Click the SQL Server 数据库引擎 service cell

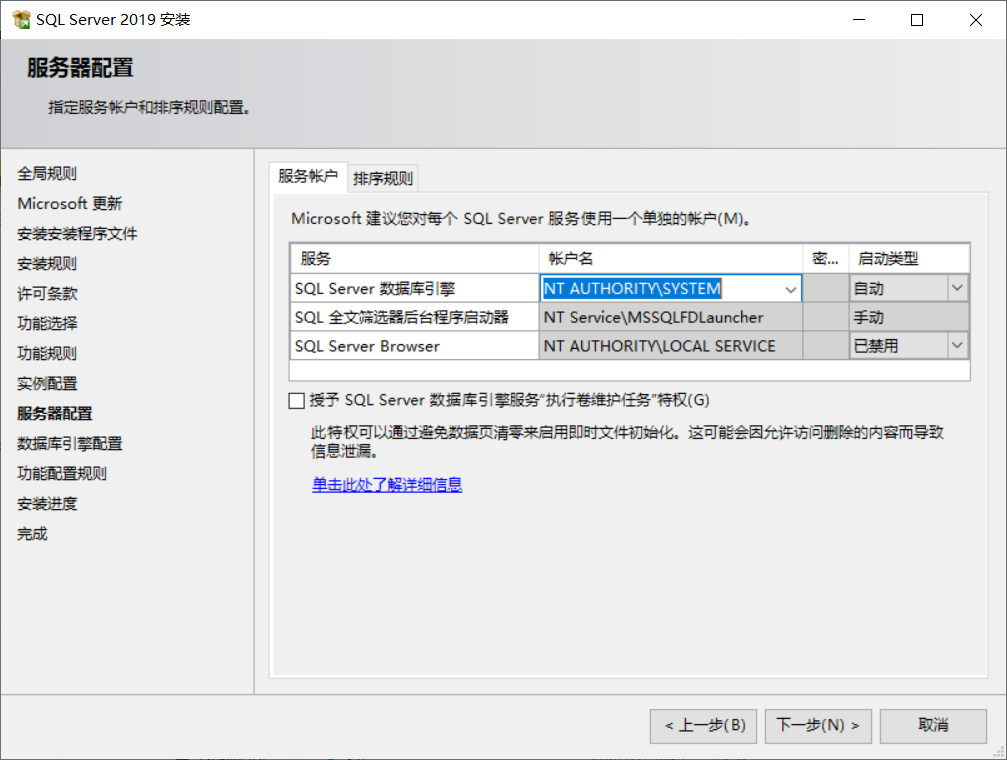tap(414, 289)
